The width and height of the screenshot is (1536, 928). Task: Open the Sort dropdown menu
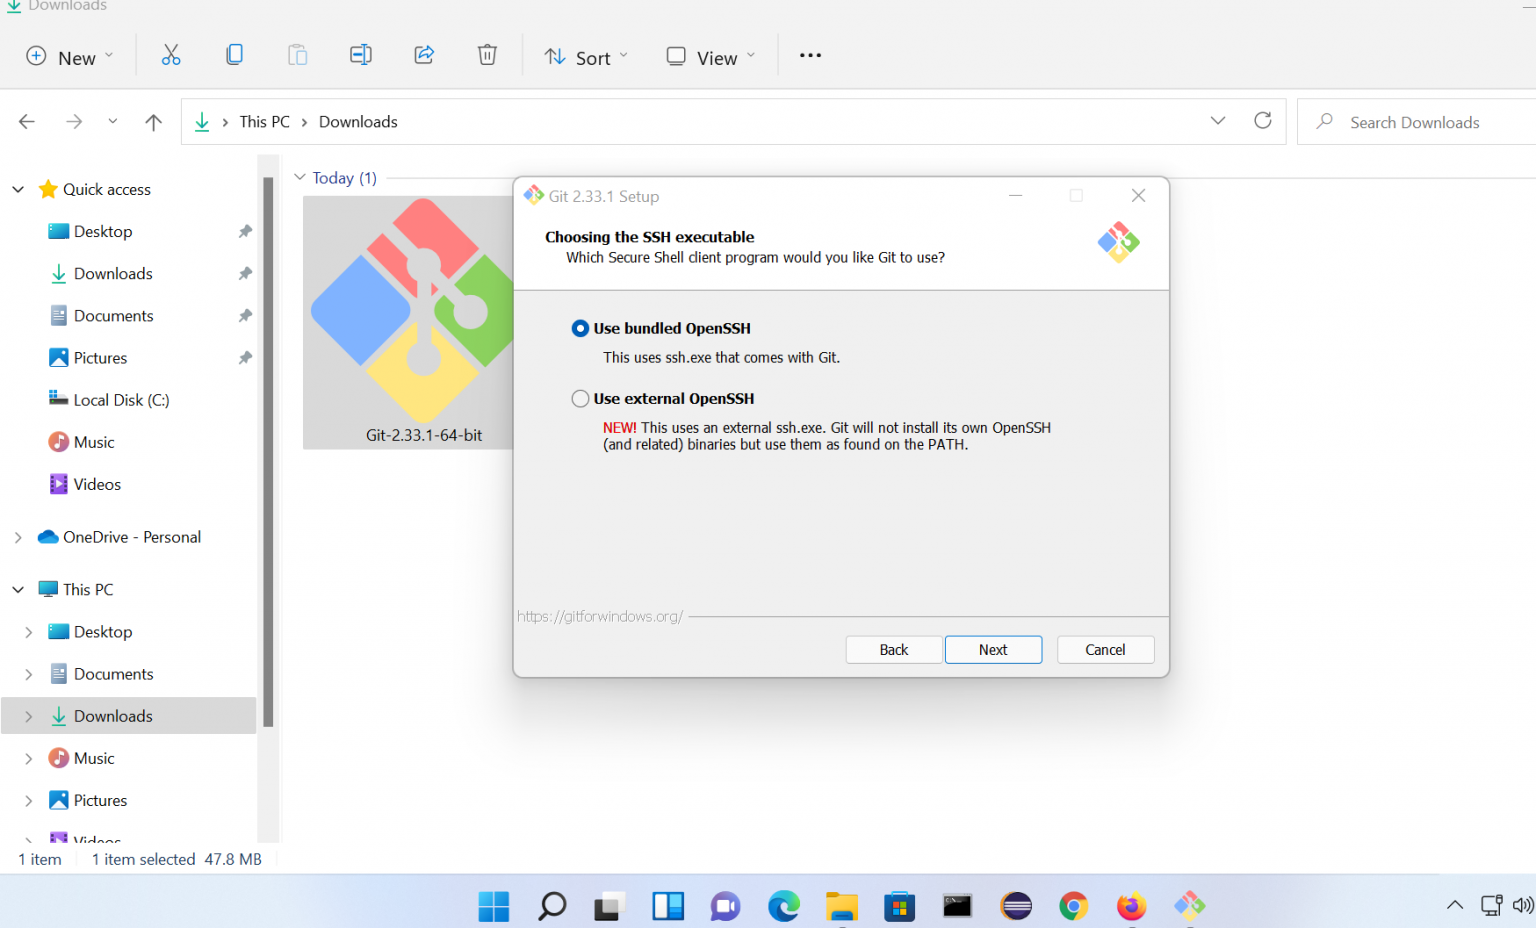tap(585, 57)
